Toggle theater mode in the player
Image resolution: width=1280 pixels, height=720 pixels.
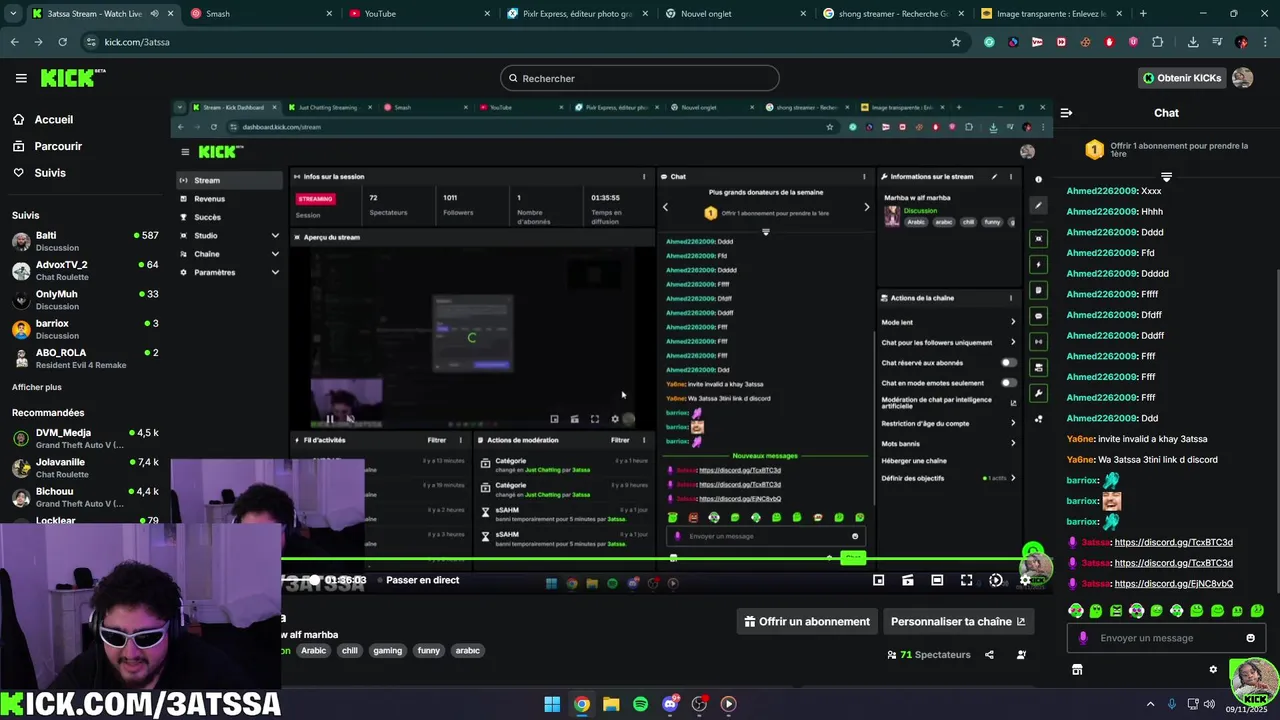pos(937,580)
